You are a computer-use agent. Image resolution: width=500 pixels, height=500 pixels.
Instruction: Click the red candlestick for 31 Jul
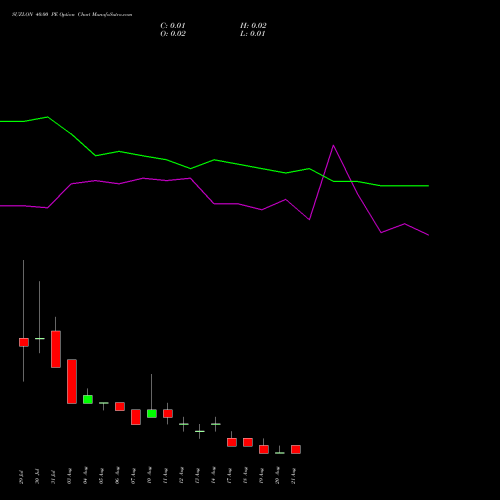(x=56, y=349)
